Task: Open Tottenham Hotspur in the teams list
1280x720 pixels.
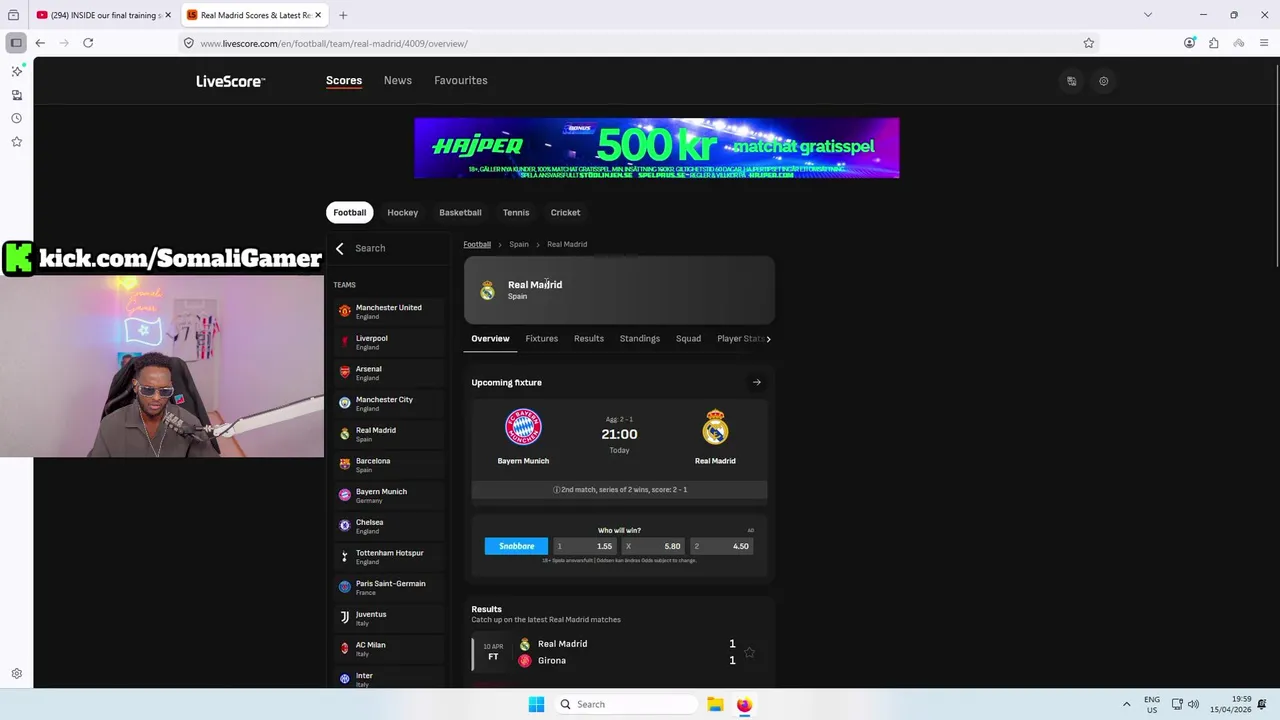Action: click(x=389, y=557)
